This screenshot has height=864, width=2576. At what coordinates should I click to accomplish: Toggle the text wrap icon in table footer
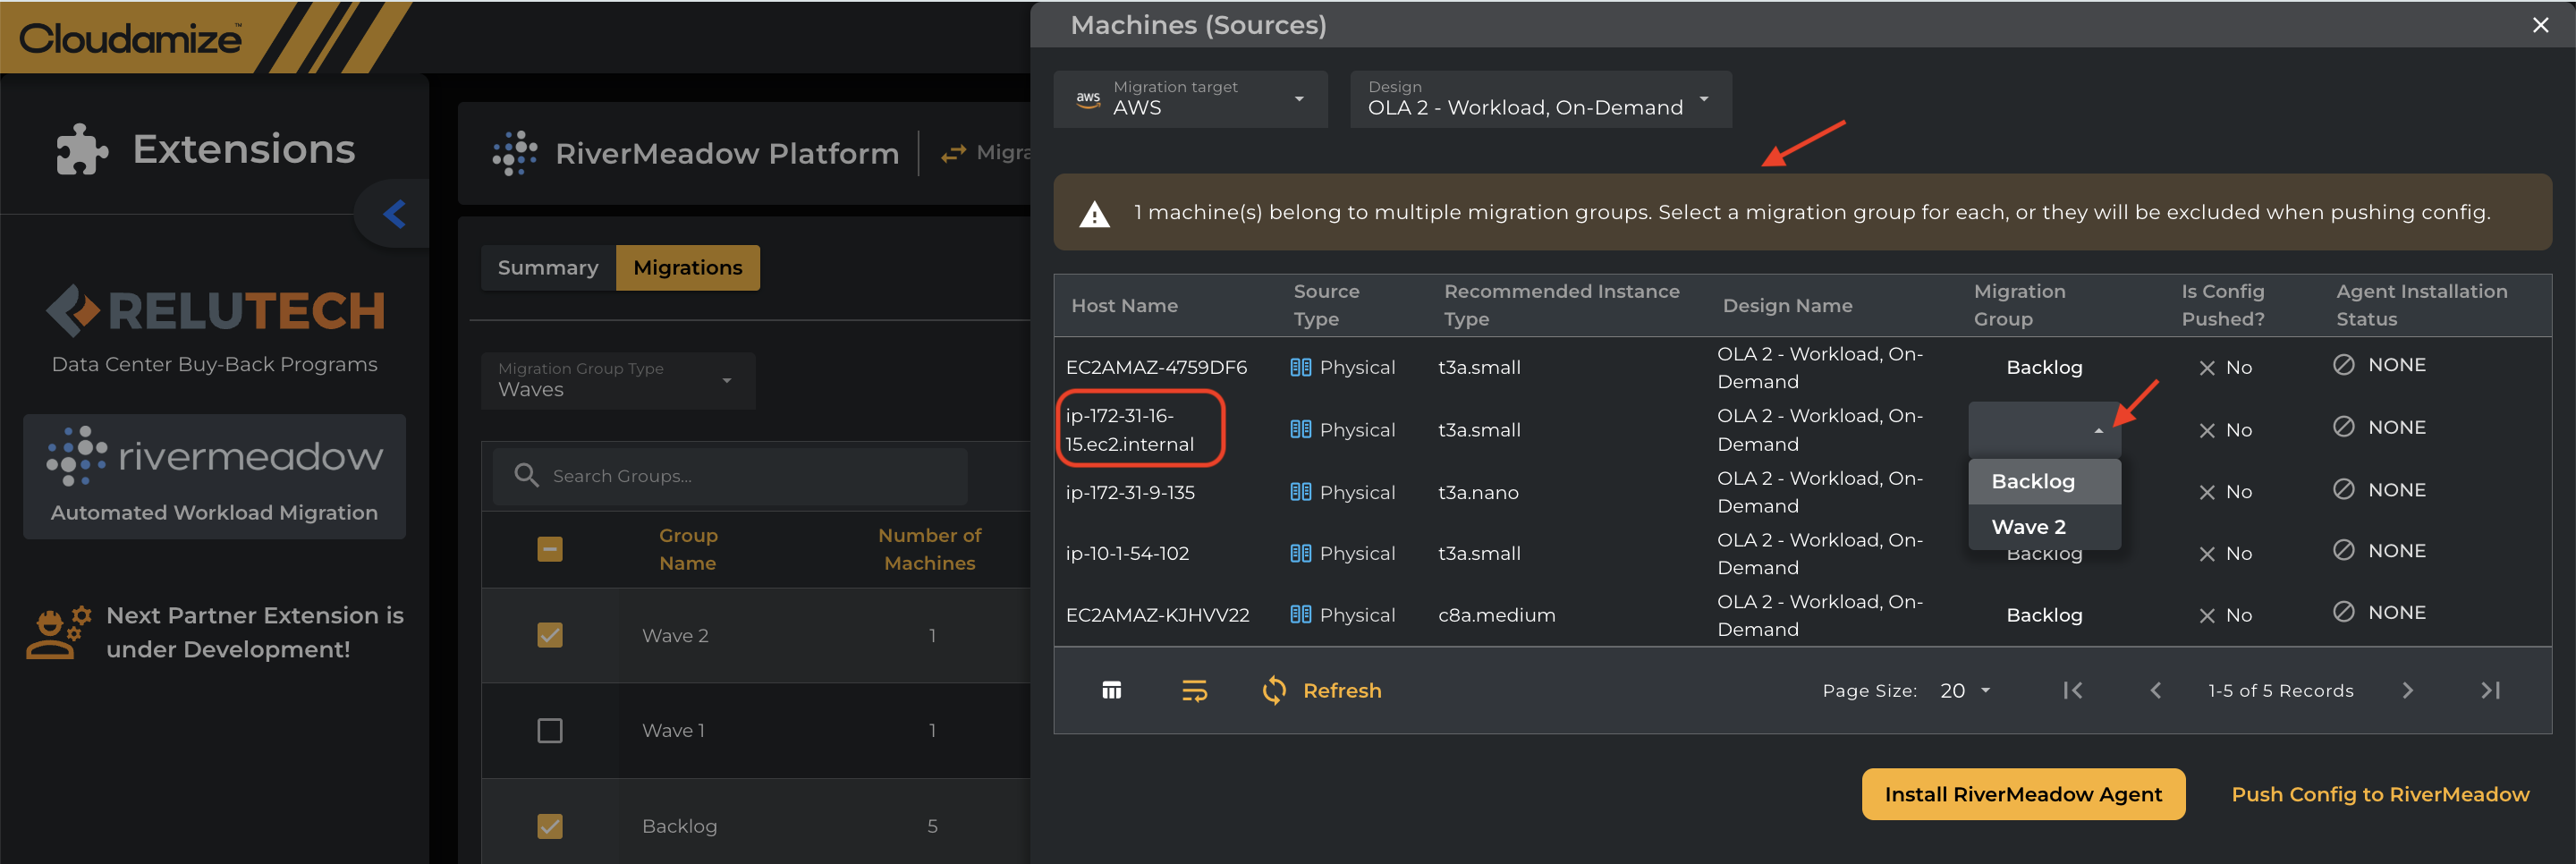pos(1194,690)
